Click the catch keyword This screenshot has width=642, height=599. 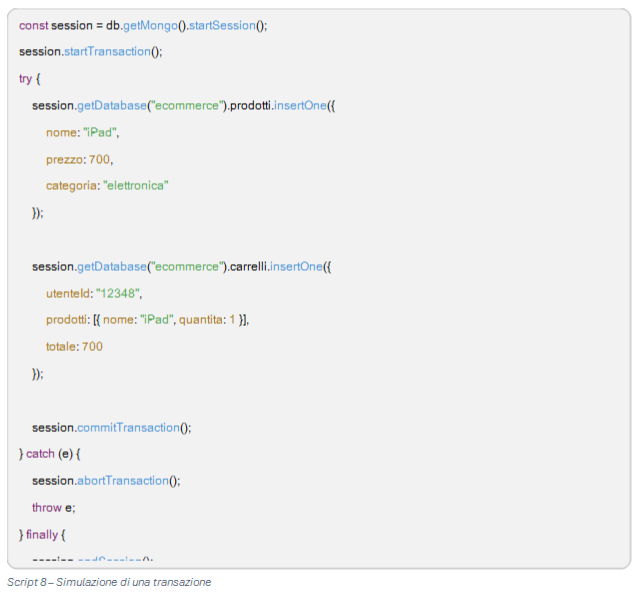click(x=40, y=454)
